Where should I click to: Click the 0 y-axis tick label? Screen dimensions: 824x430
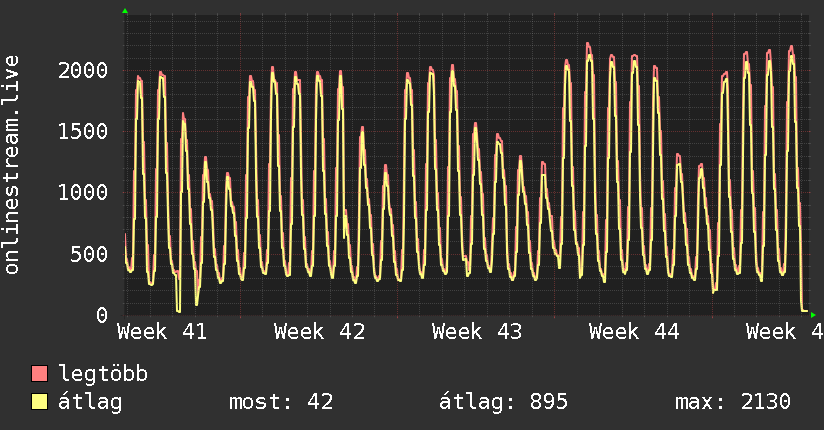click(102, 315)
